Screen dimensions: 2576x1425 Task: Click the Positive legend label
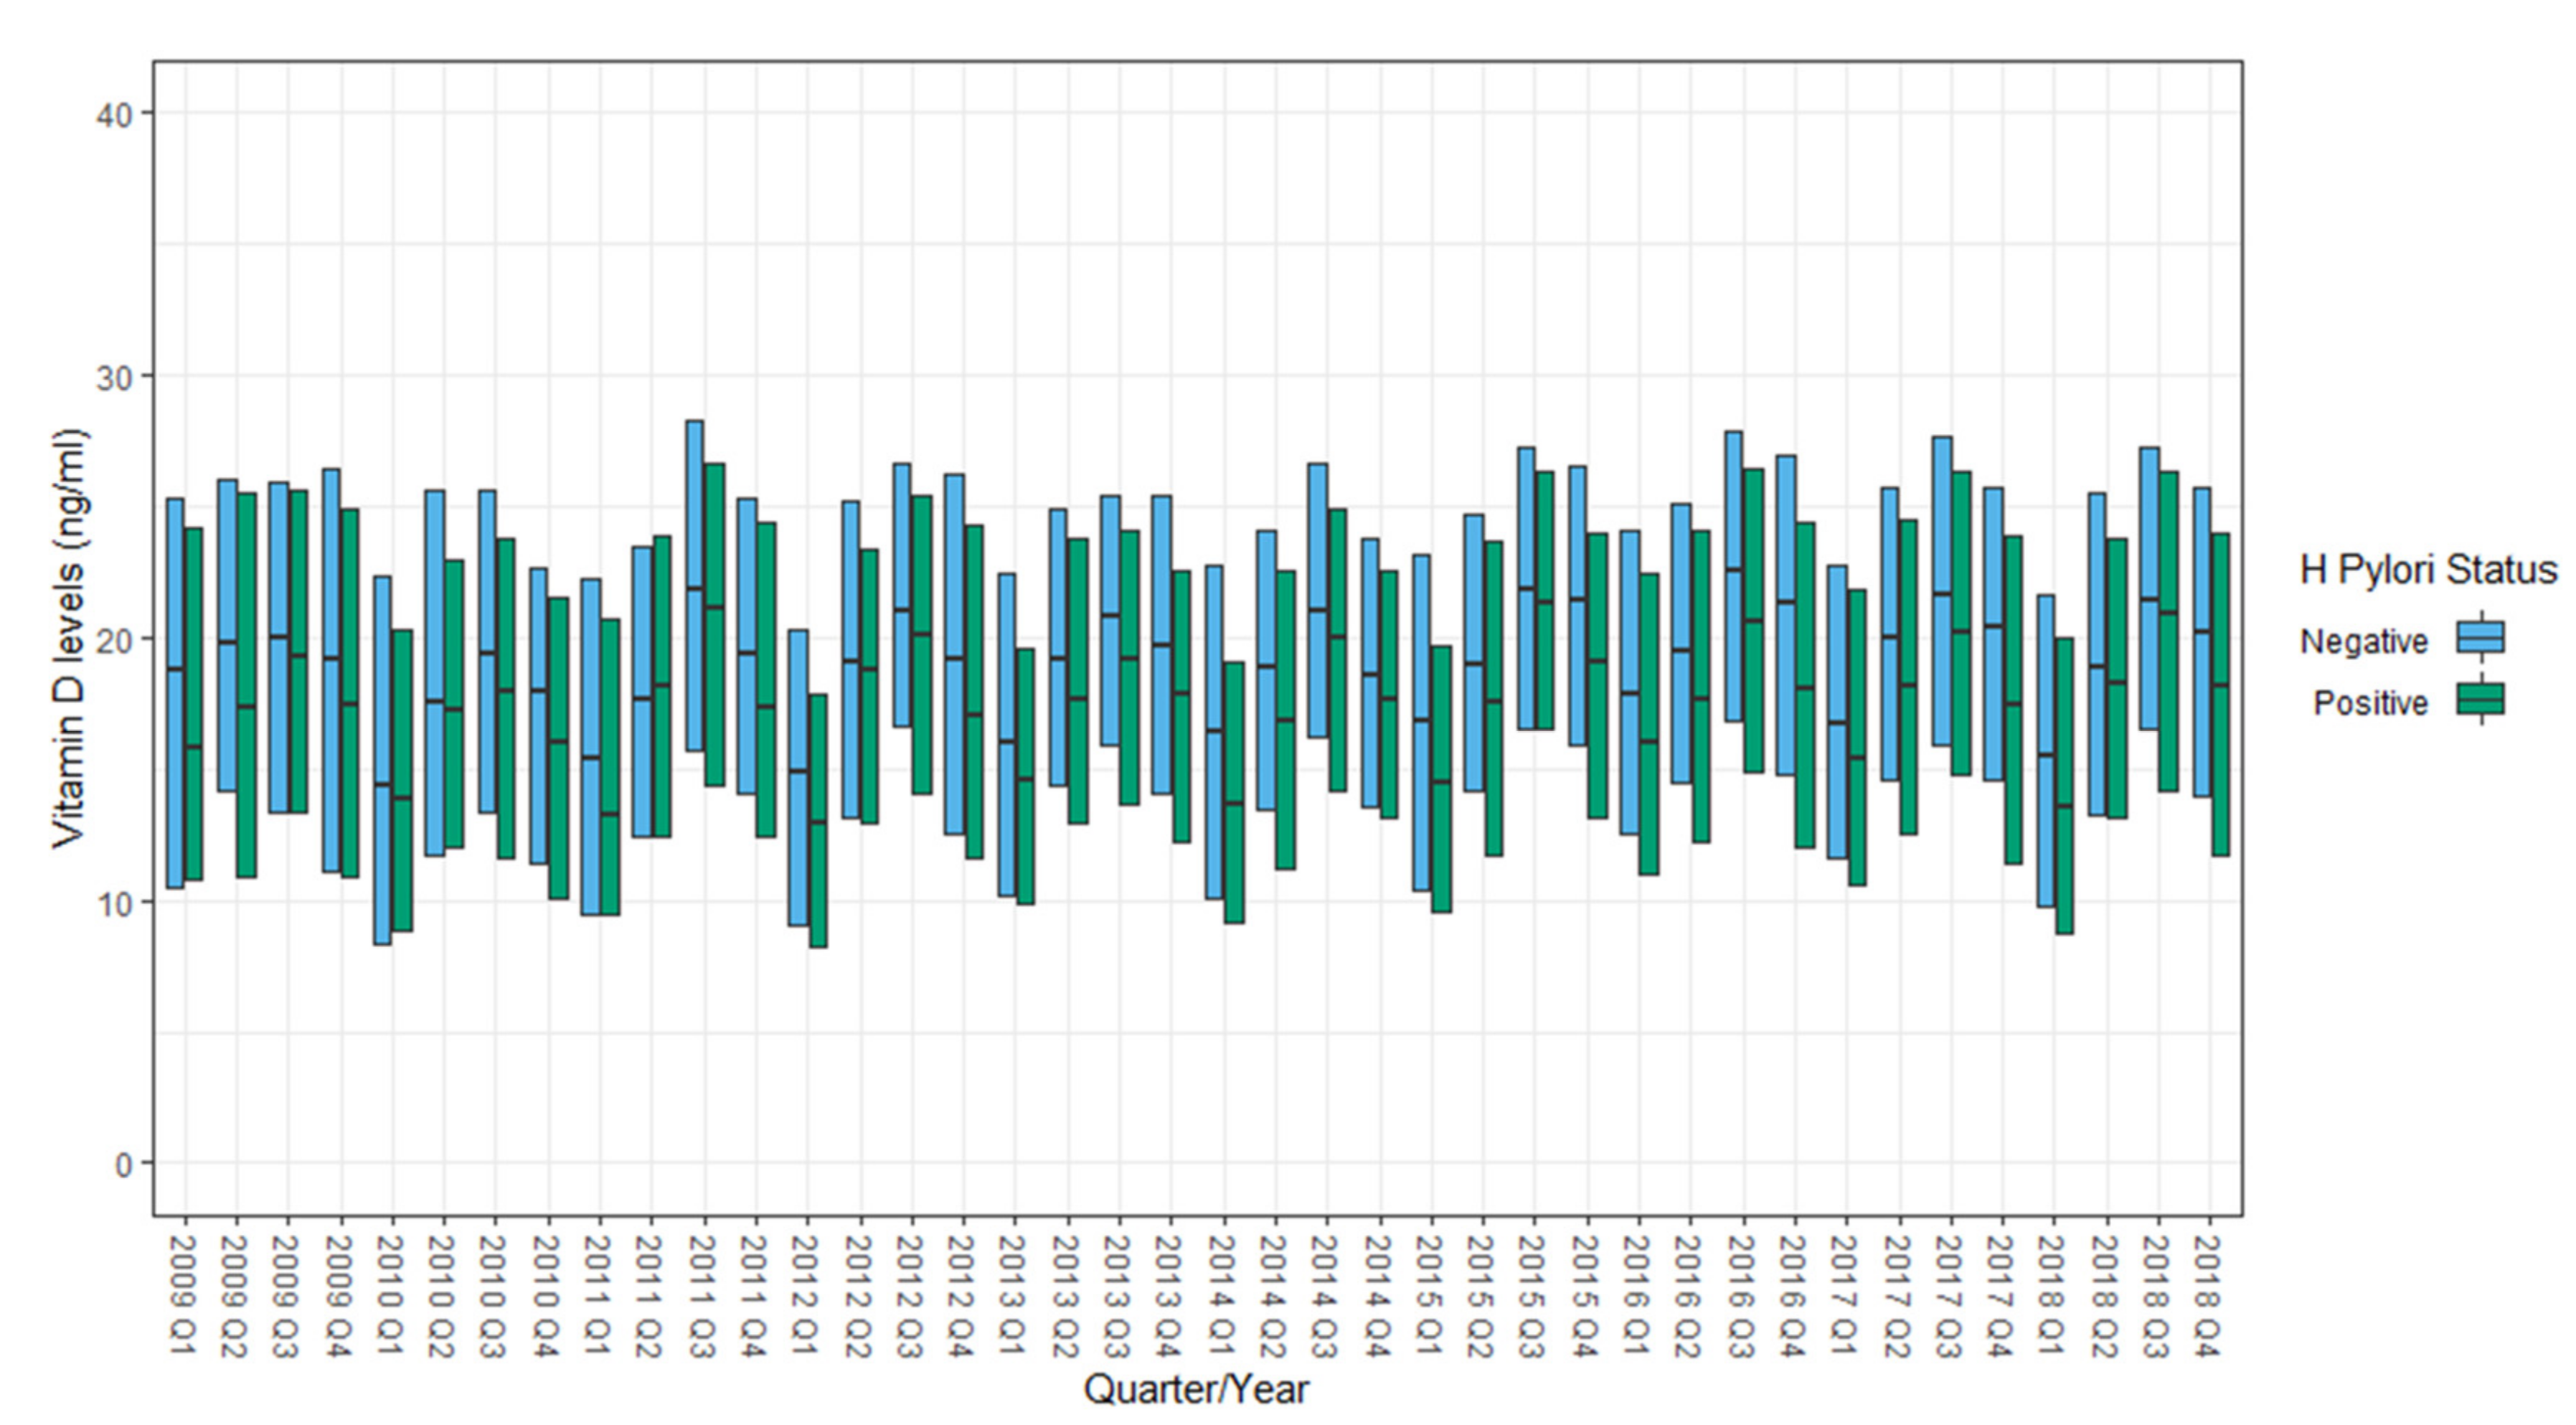(2370, 703)
